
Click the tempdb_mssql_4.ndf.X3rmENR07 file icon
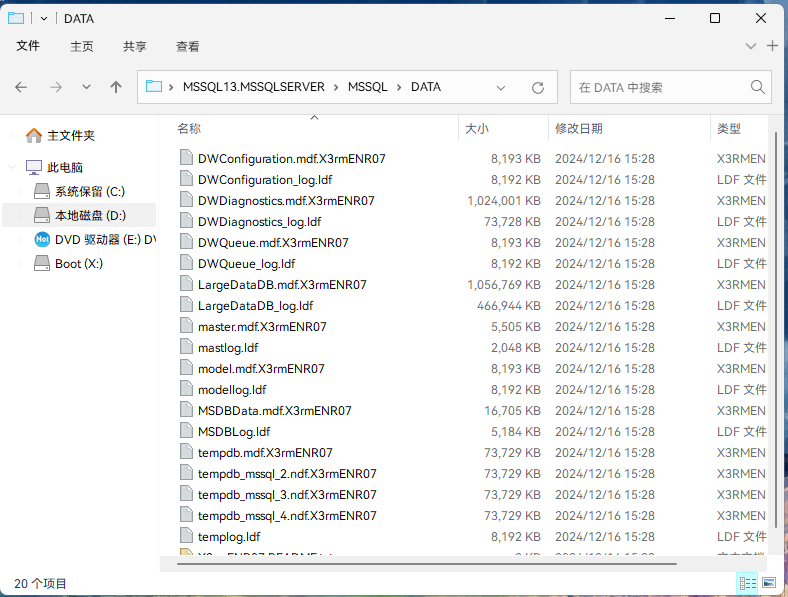(186, 515)
